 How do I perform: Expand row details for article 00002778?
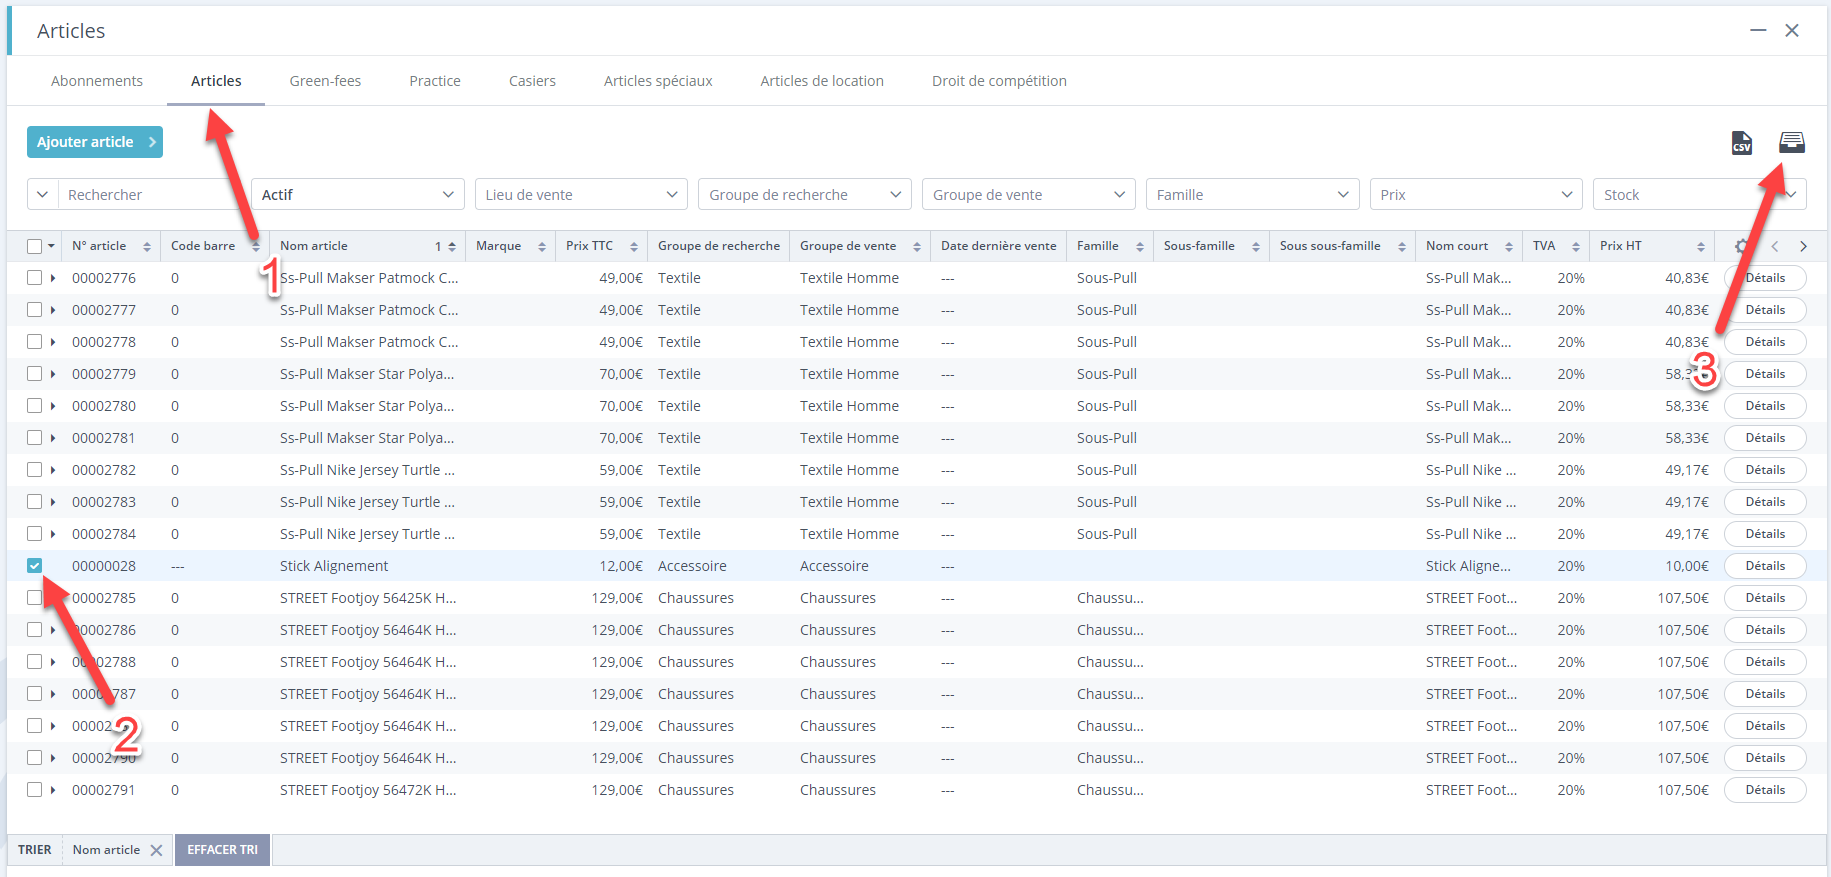click(53, 342)
